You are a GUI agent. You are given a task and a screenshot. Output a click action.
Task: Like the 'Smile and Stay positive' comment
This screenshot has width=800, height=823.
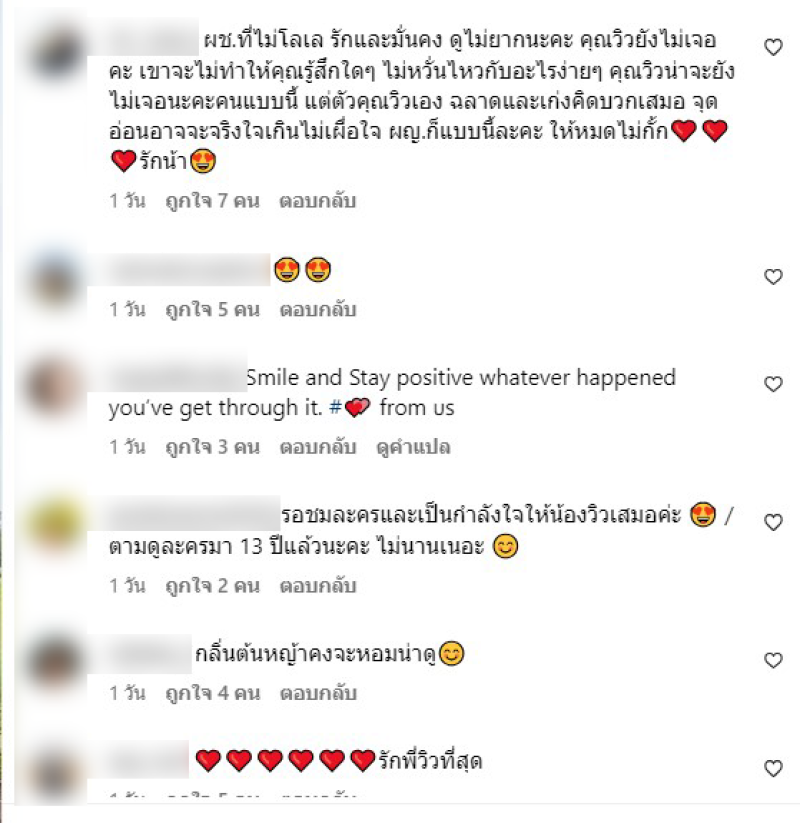(773, 384)
